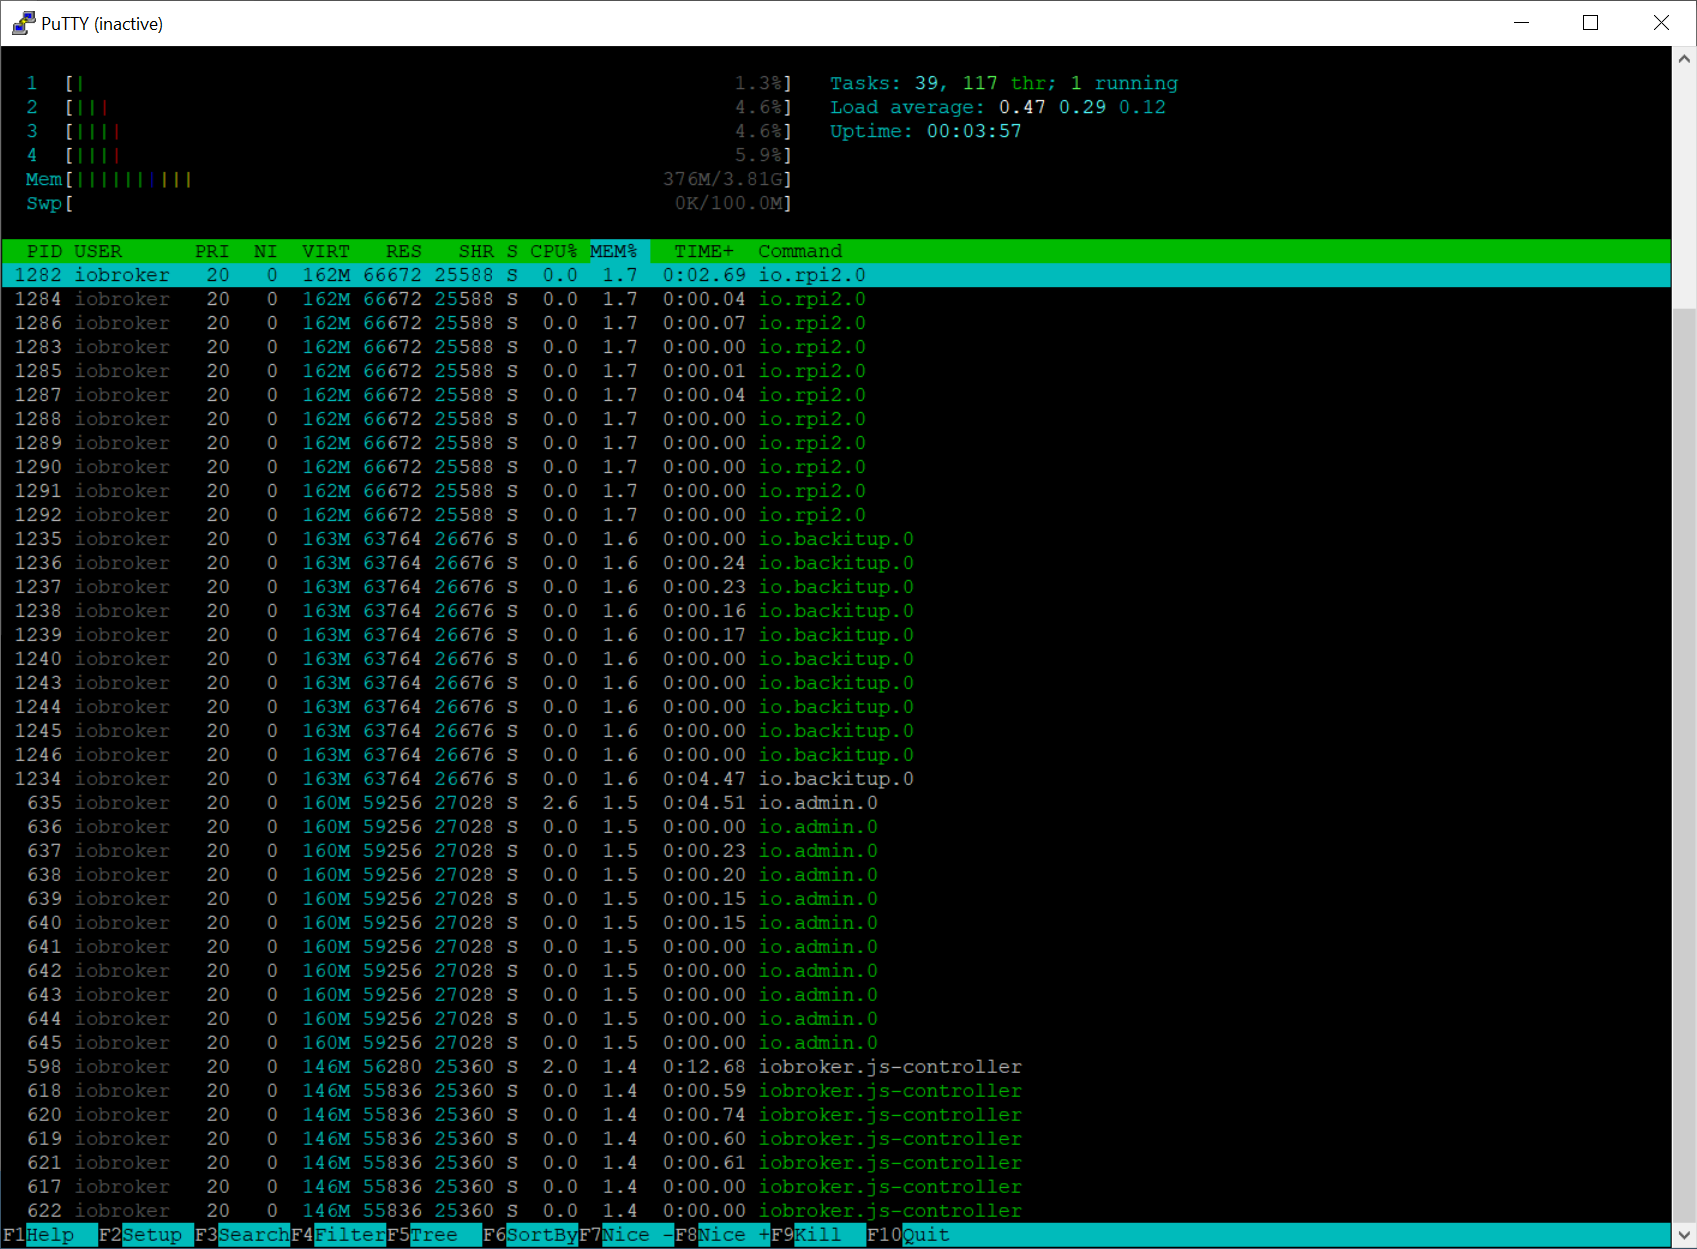This screenshot has width=1697, height=1249.
Task: Activate F3 Search in the bottom bar
Action: 242,1235
